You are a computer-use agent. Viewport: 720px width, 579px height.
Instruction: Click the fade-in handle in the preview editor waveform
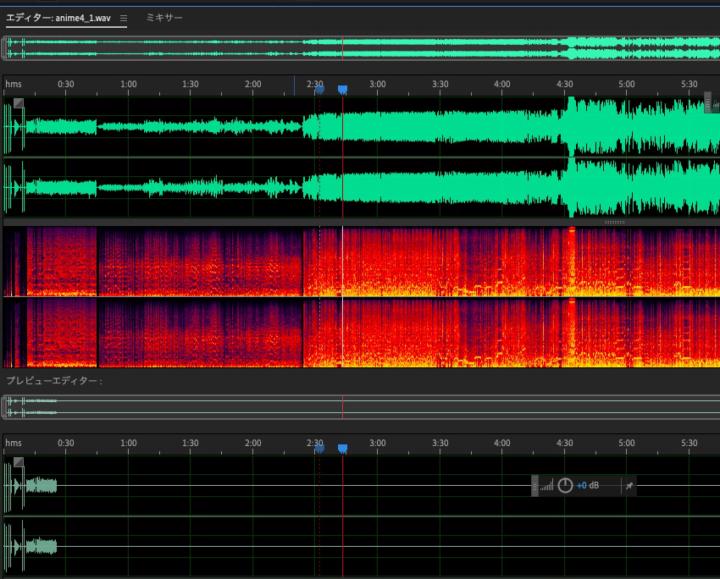19,463
